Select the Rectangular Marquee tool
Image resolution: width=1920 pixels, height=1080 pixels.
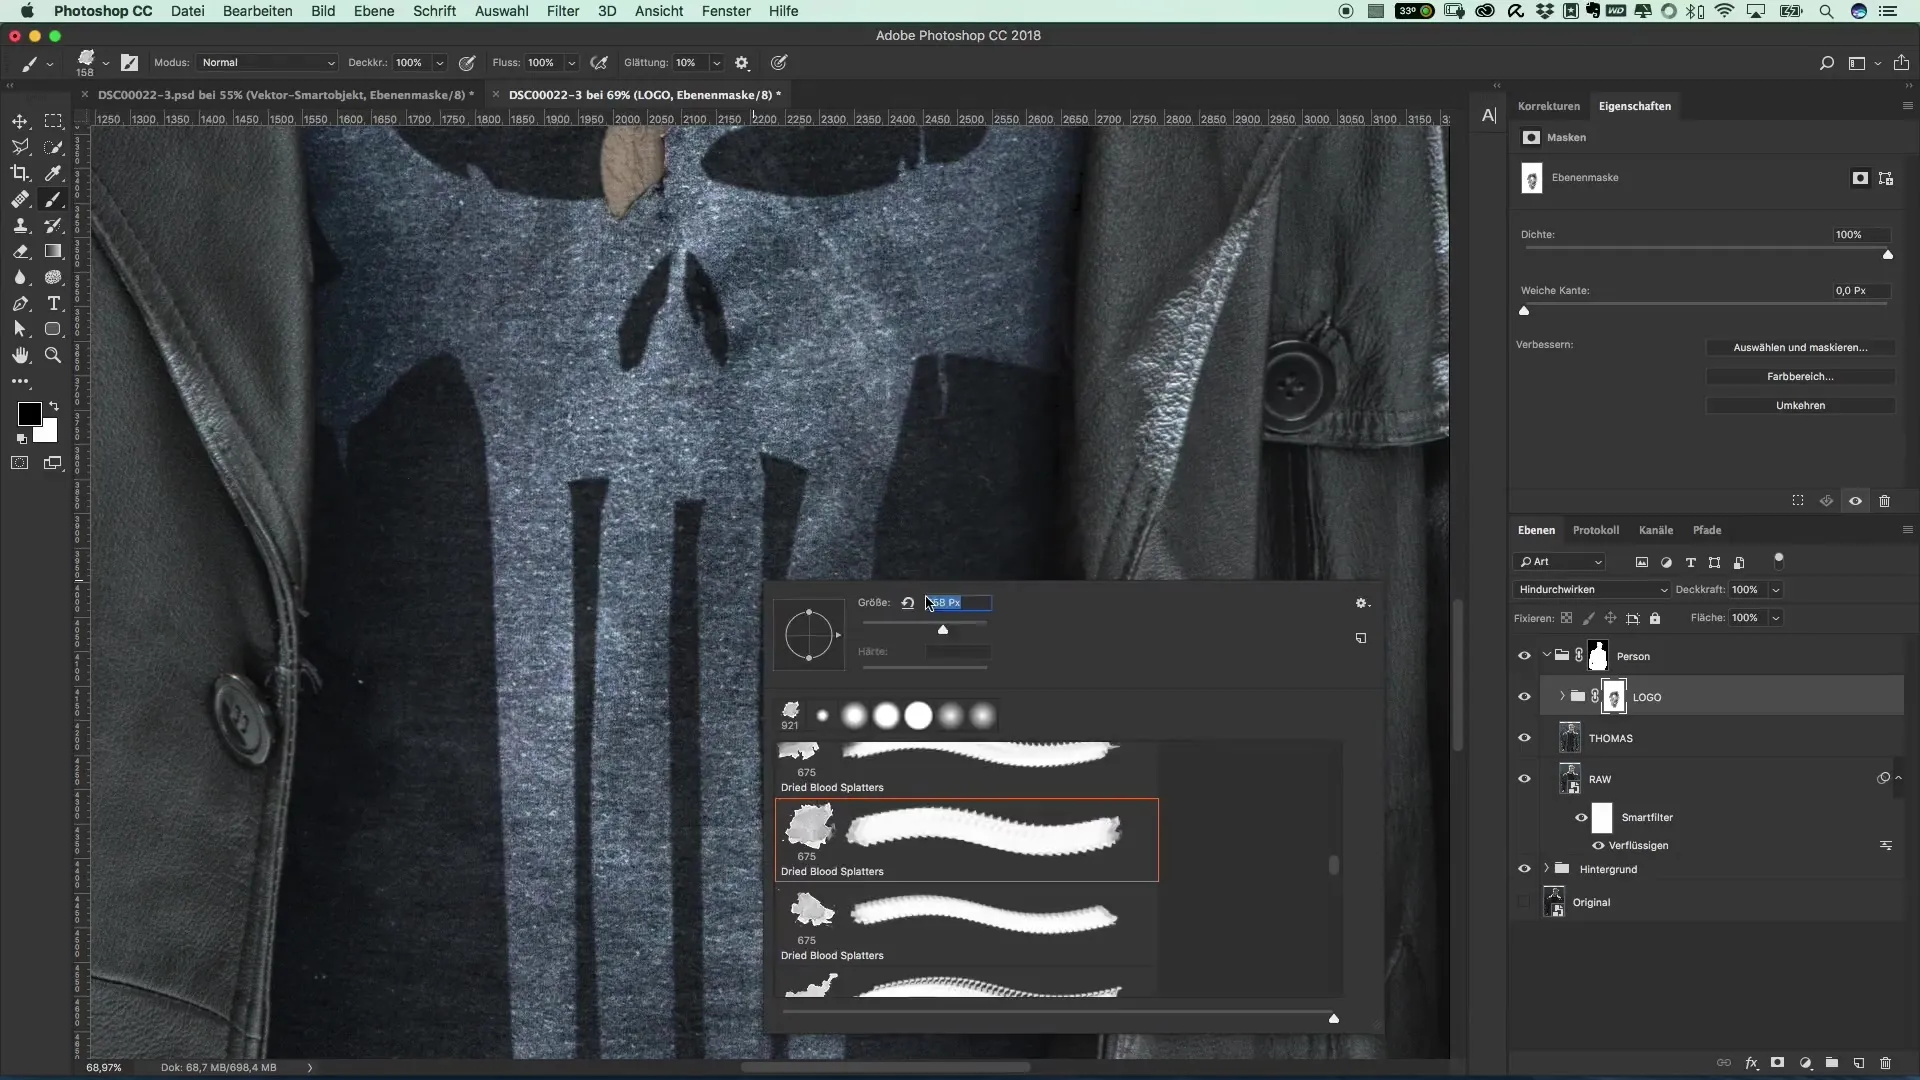(x=54, y=121)
